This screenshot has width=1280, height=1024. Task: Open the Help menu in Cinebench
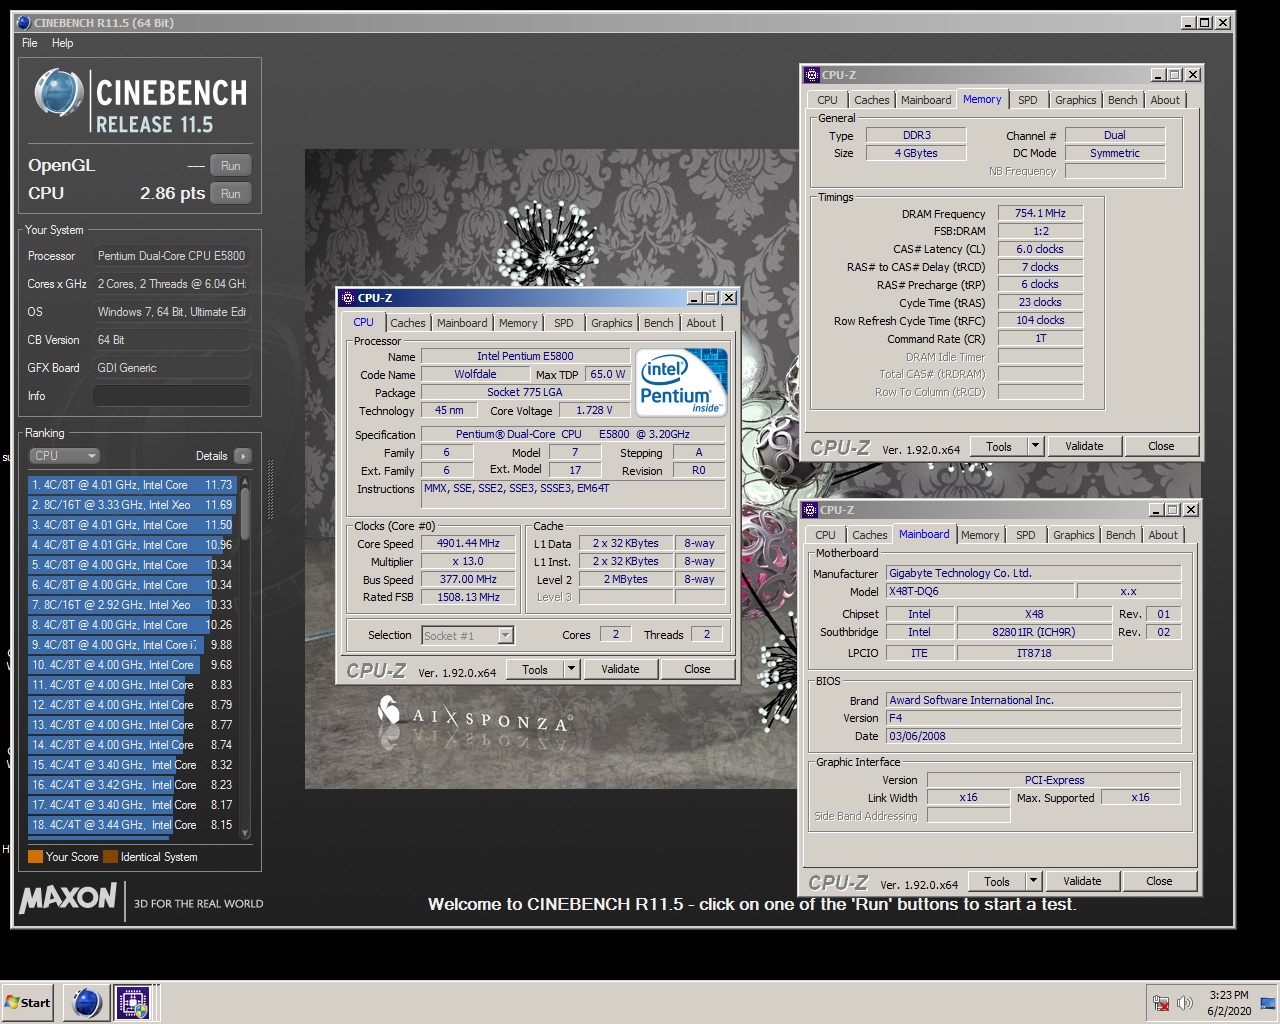pos(63,43)
